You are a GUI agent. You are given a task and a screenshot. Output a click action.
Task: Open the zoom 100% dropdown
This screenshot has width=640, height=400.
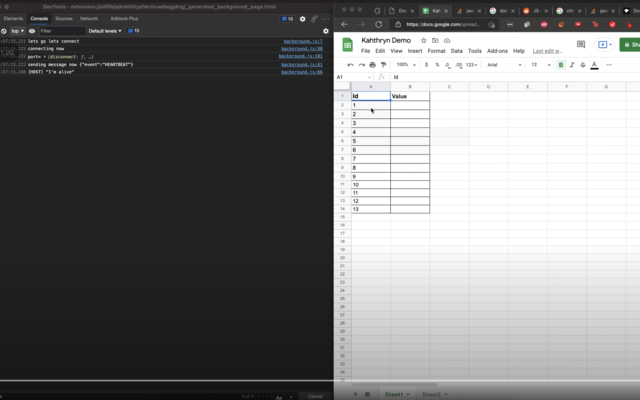click(404, 65)
